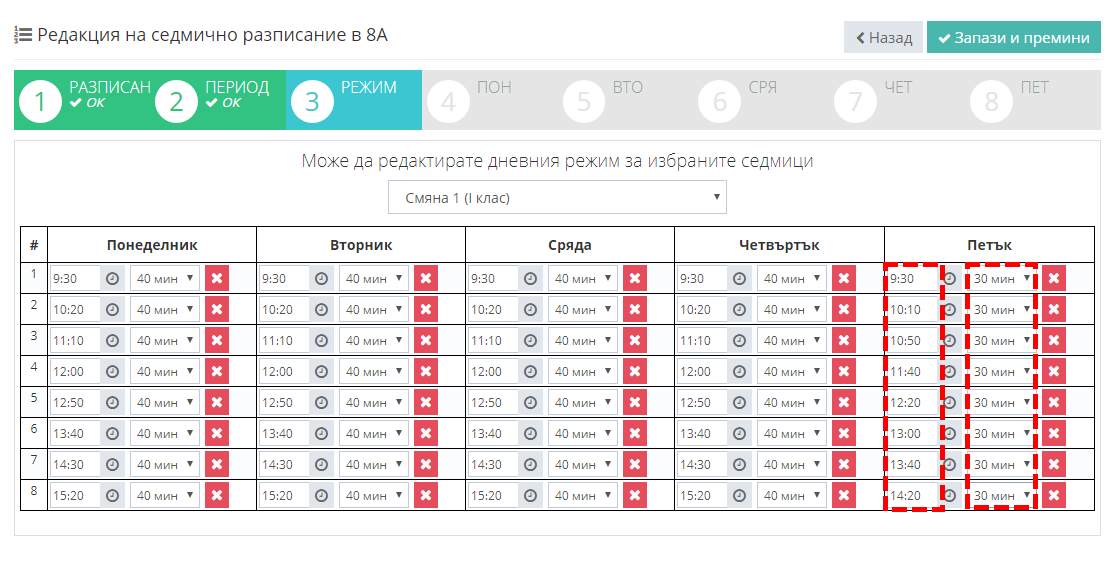Open clock picker for Thursday 14:30
The width and height of the screenshot is (1114, 585).
(x=740, y=465)
